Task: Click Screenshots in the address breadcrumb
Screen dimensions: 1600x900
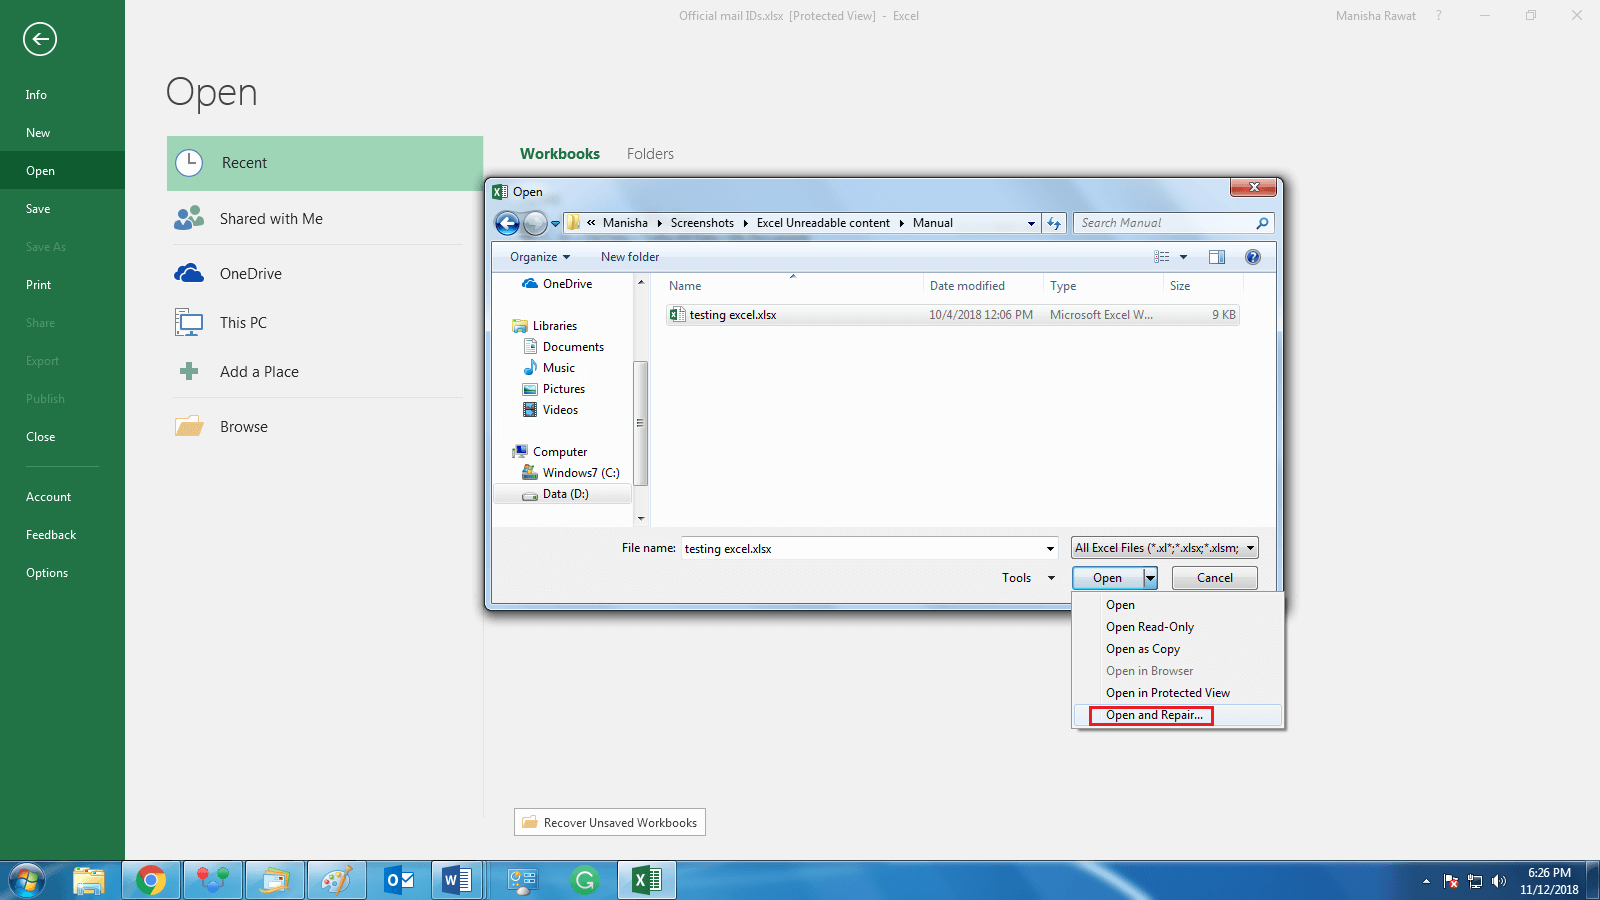Action: tap(702, 223)
